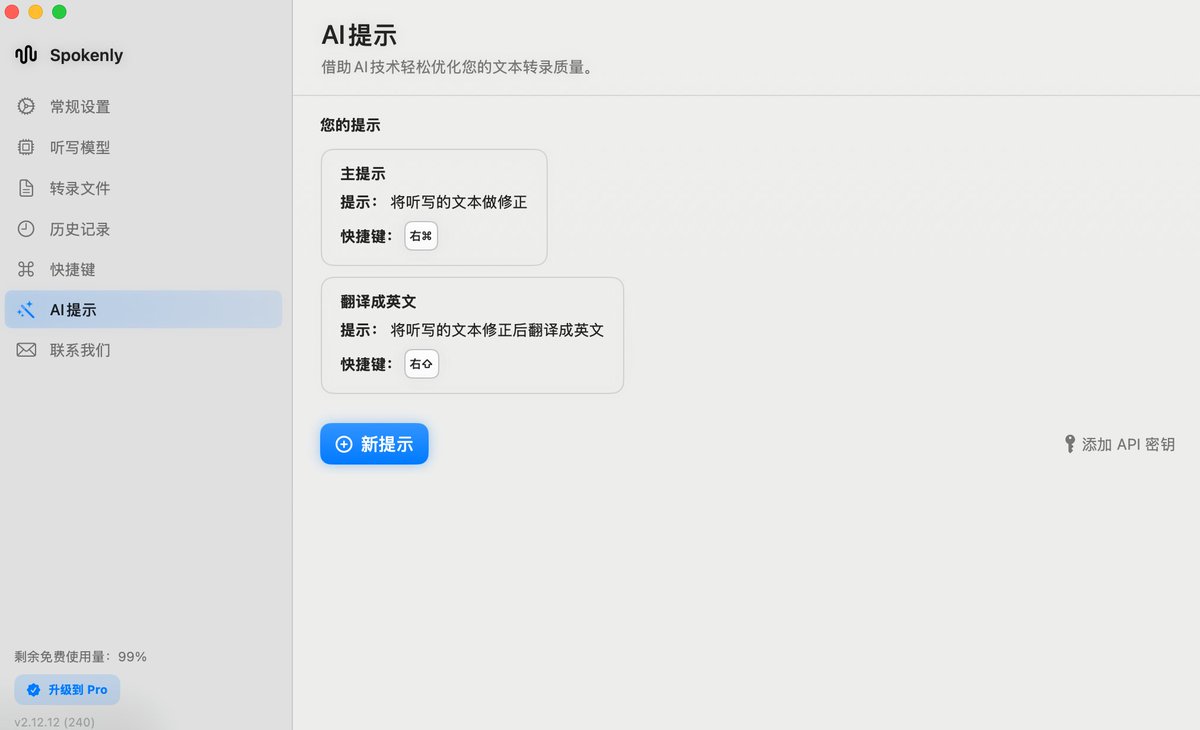Click the chip icon beside 听写模型
This screenshot has height=730, width=1200.
pos(26,148)
